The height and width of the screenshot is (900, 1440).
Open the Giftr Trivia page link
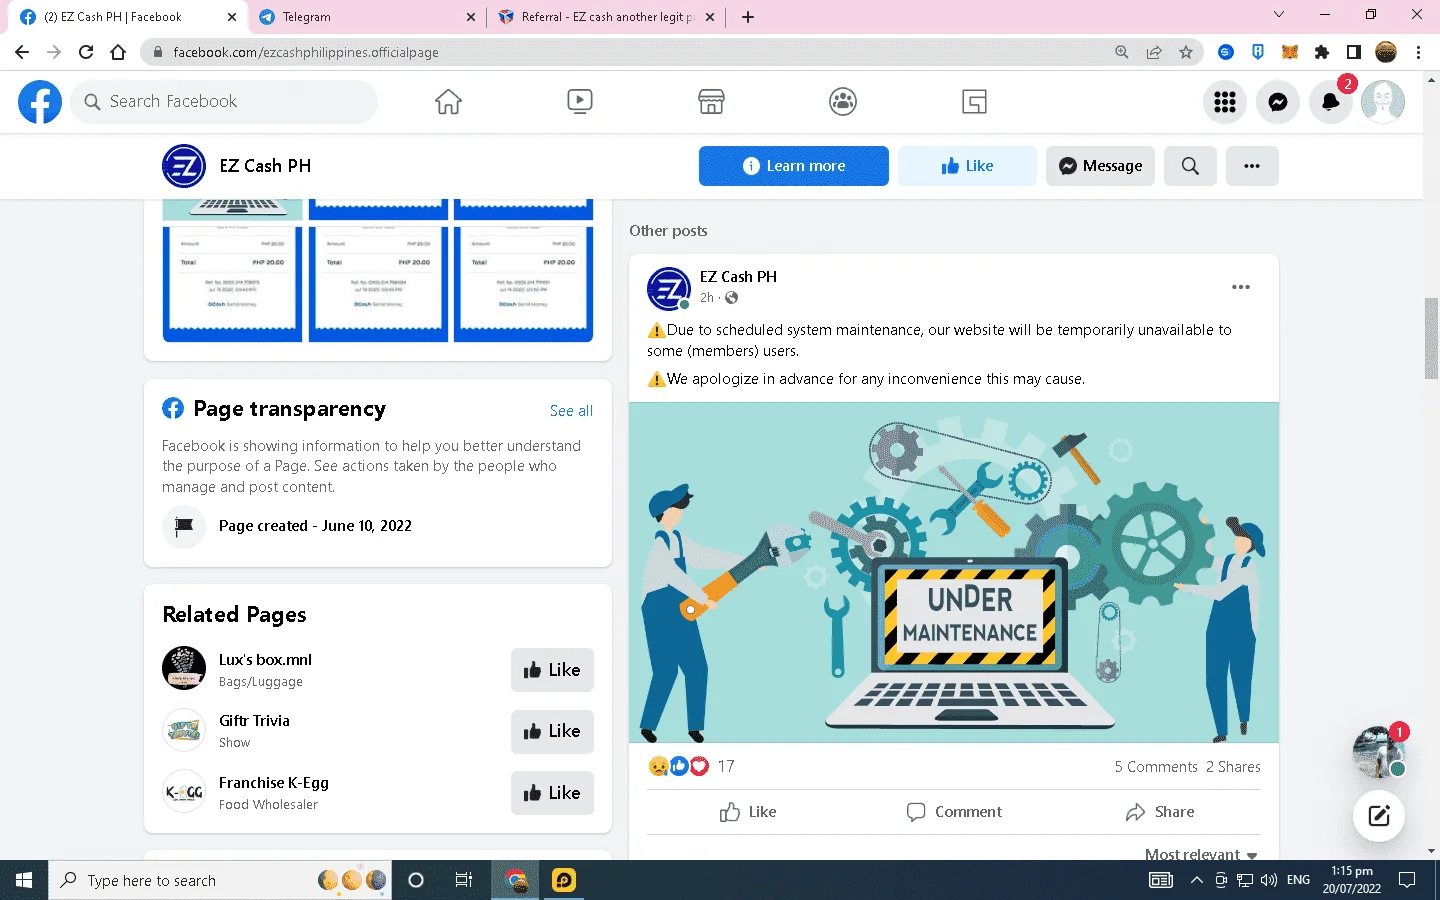click(254, 721)
